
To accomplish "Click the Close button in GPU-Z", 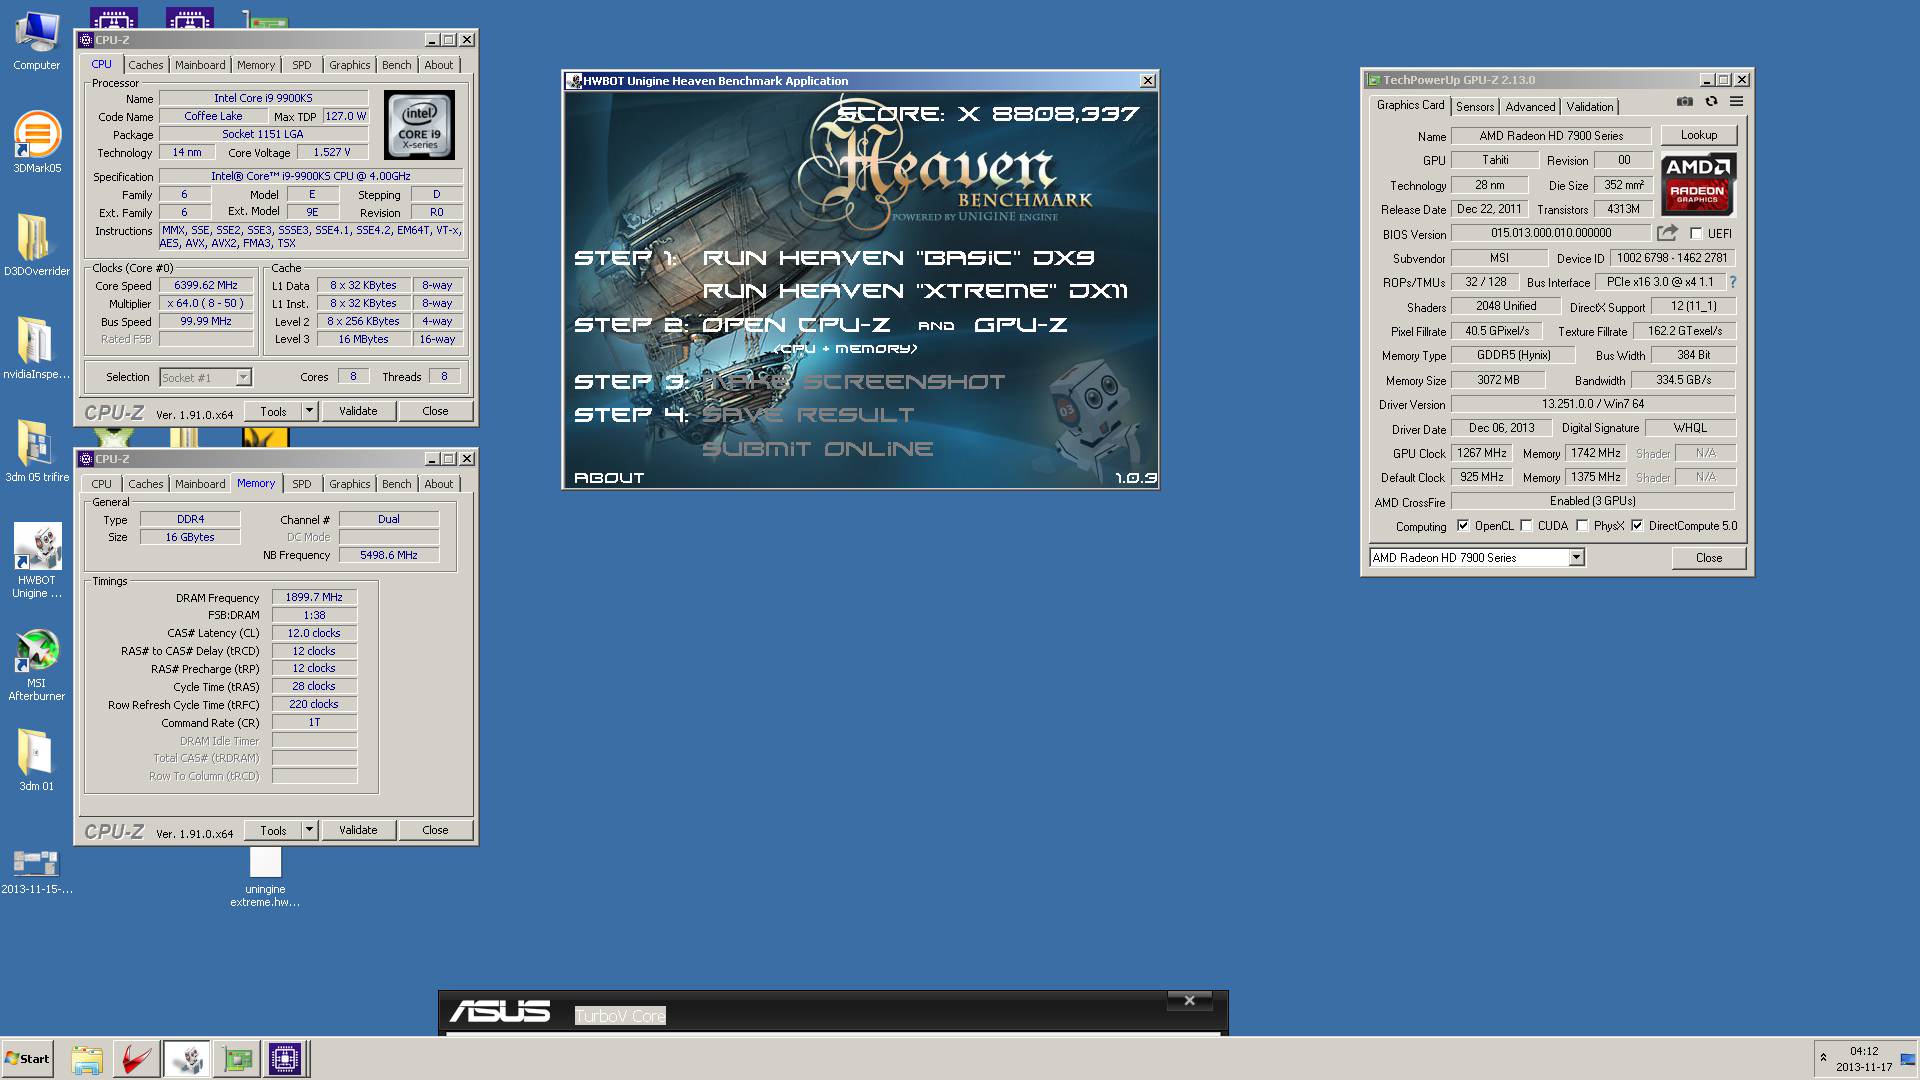I will [x=1708, y=558].
